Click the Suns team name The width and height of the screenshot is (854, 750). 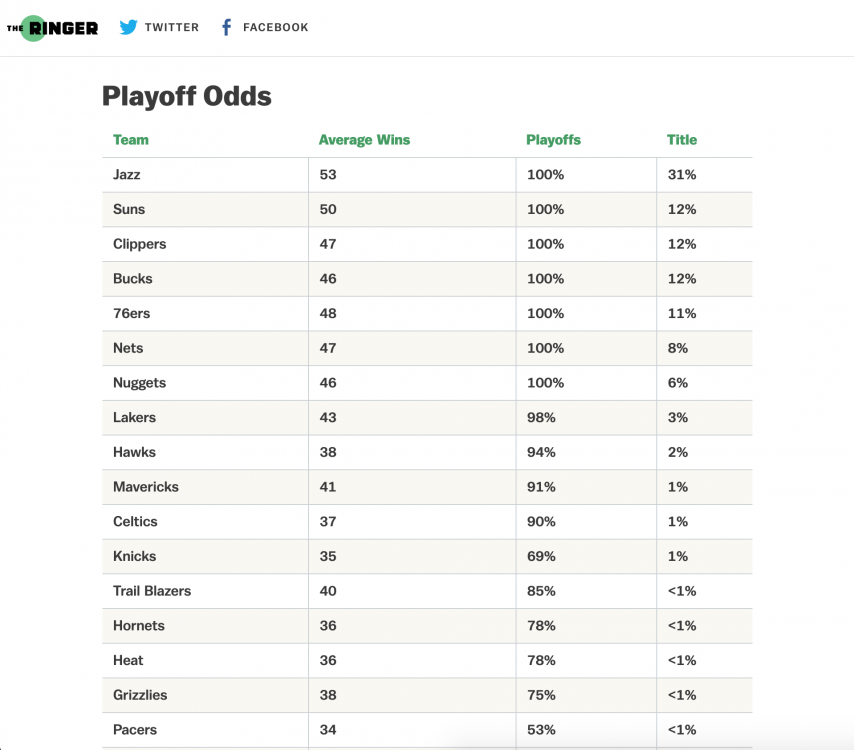tap(129, 210)
